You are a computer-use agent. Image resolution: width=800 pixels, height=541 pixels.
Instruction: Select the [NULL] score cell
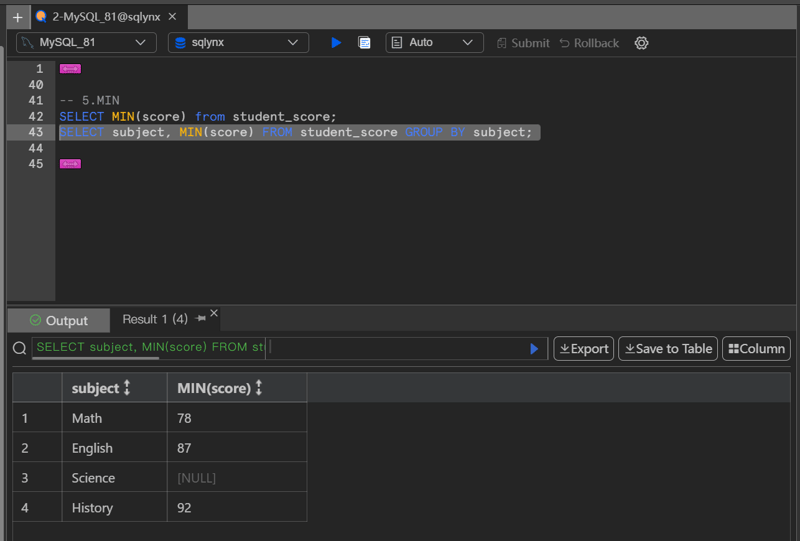[237, 478]
